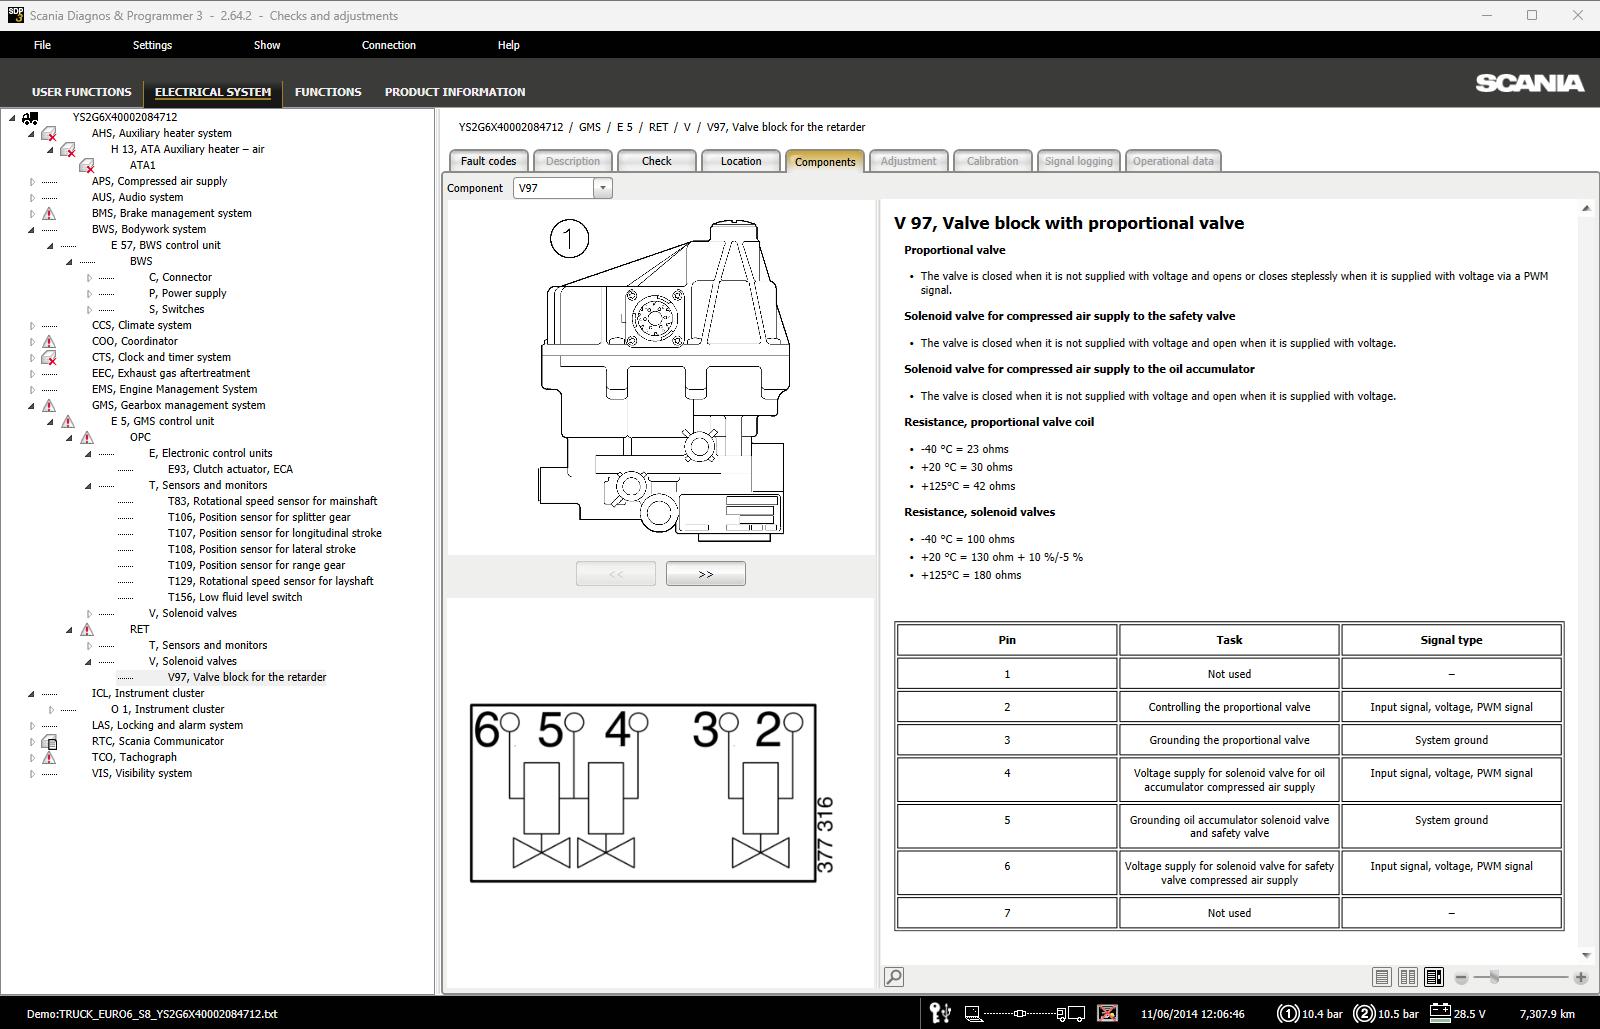Collapse BWS, Bodywork system node
Screen dimensions: 1600x1029
32,230
